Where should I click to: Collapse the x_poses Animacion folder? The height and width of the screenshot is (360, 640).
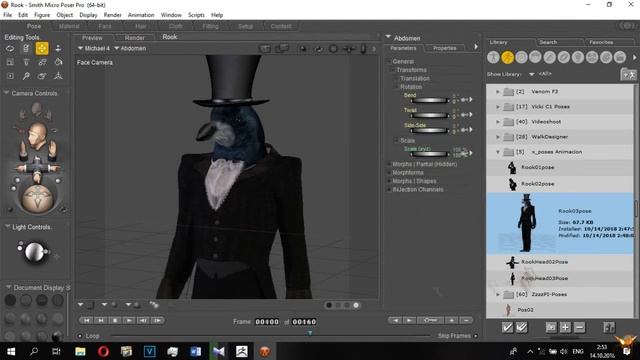[x=498, y=152]
